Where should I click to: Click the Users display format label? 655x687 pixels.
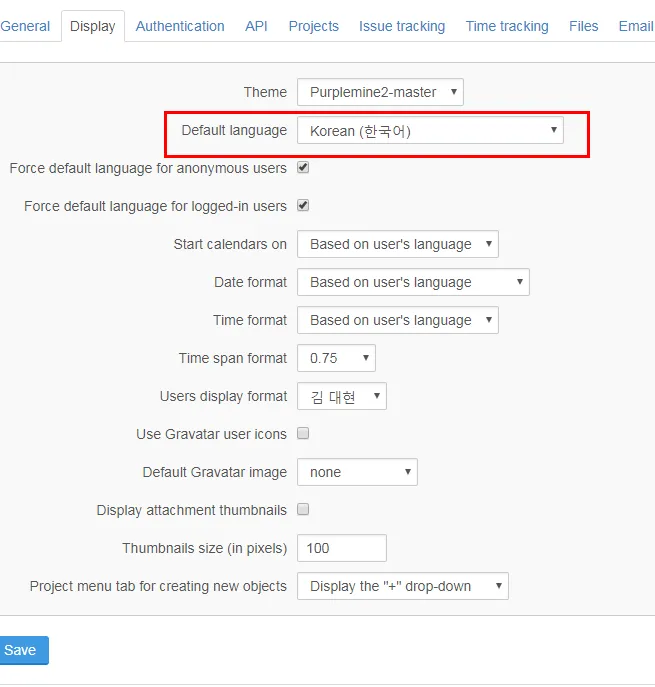(x=223, y=397)
